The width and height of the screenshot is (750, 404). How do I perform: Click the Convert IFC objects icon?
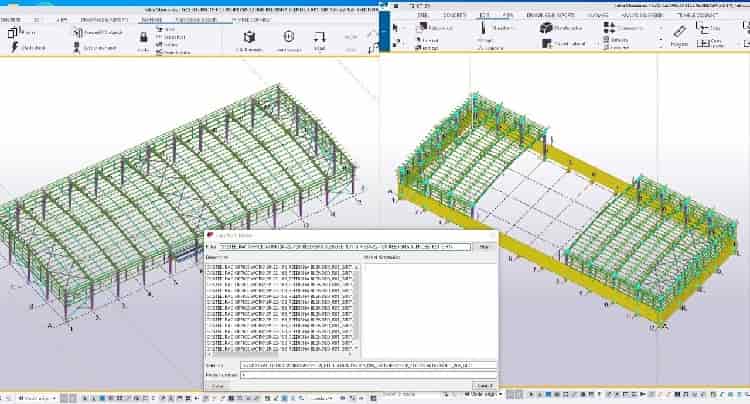[x=77, y=34]
